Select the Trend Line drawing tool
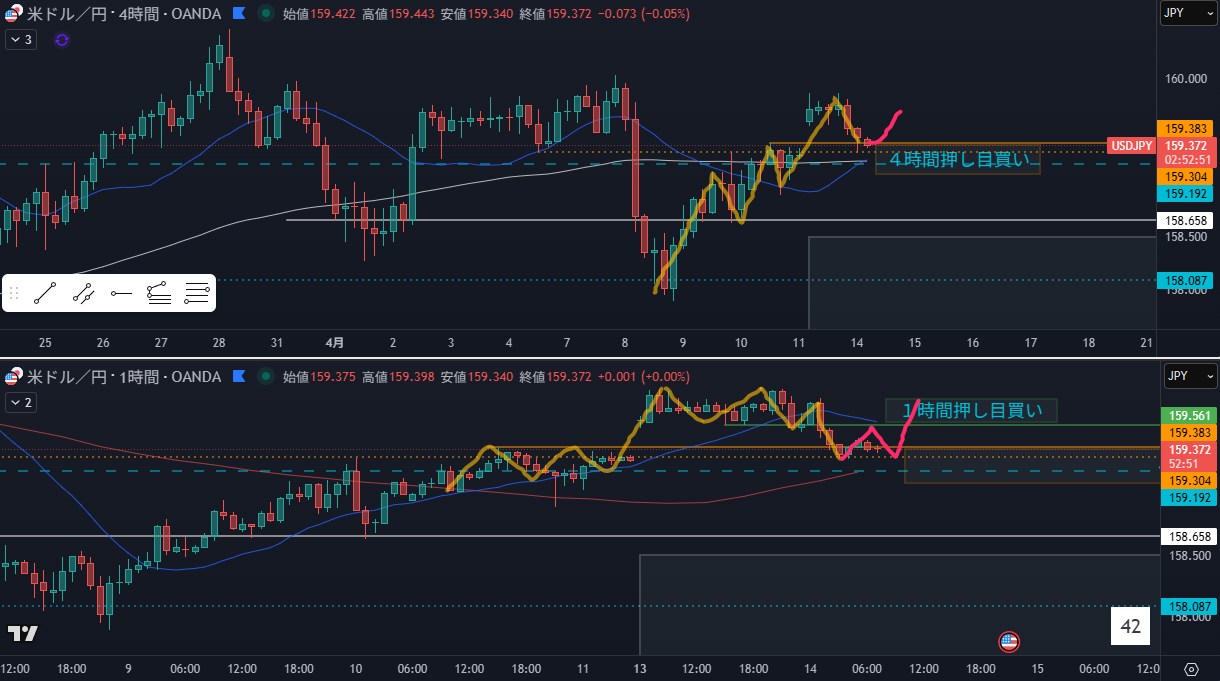This screenshot has height=681, width=1220. (44, 293)
